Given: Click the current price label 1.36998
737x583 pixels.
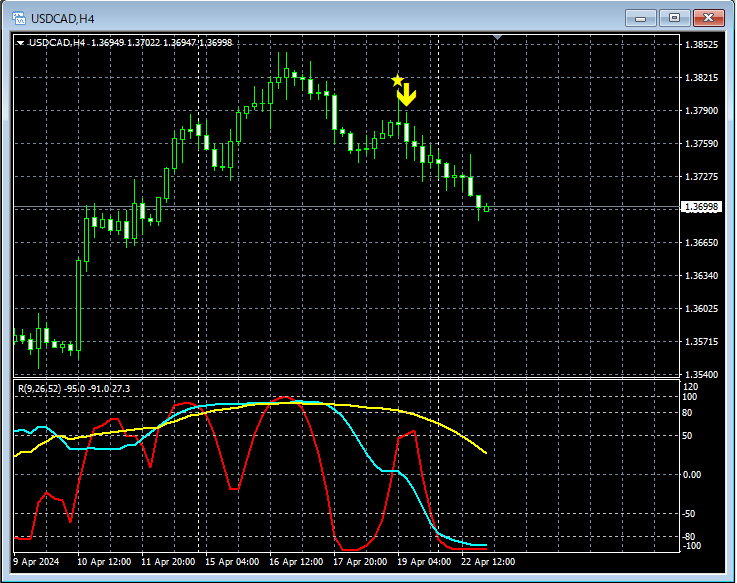Looking at the screenshot, I should 701,207.
